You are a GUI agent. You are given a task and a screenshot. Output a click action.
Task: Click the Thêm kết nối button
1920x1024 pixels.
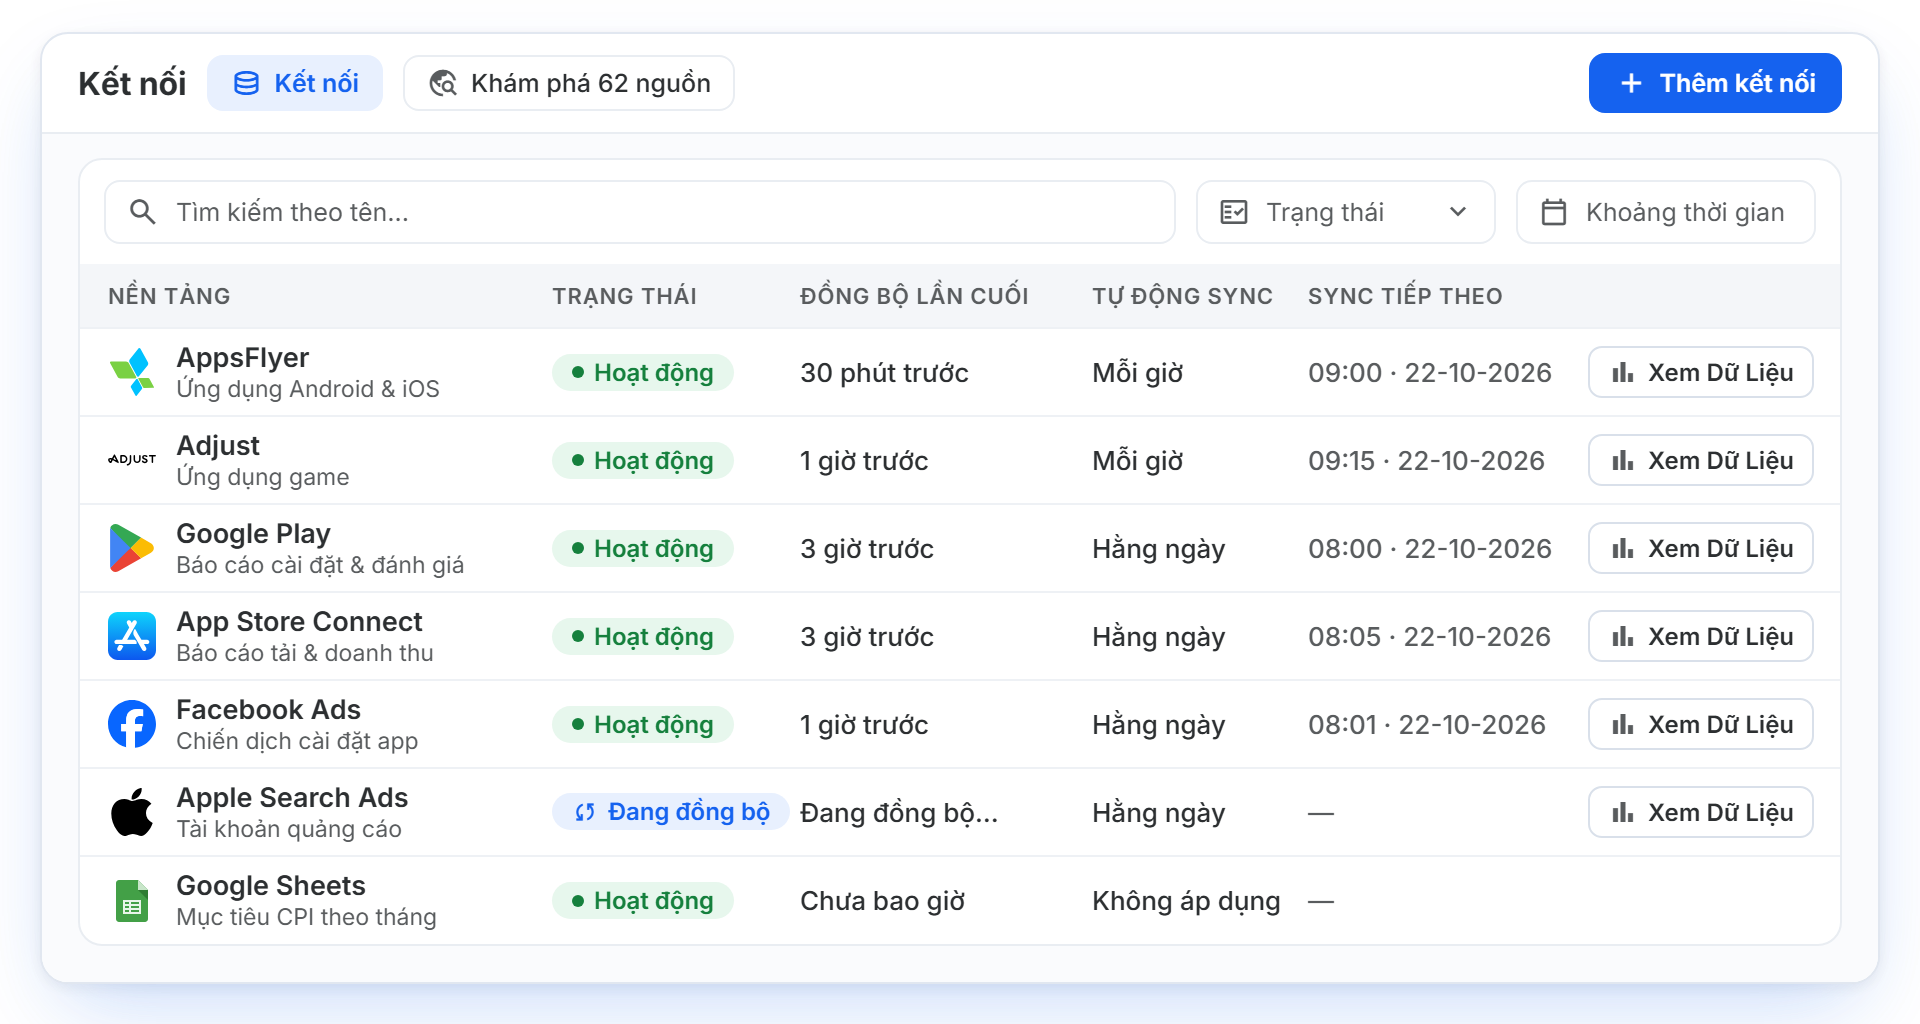click(1715, 83)
